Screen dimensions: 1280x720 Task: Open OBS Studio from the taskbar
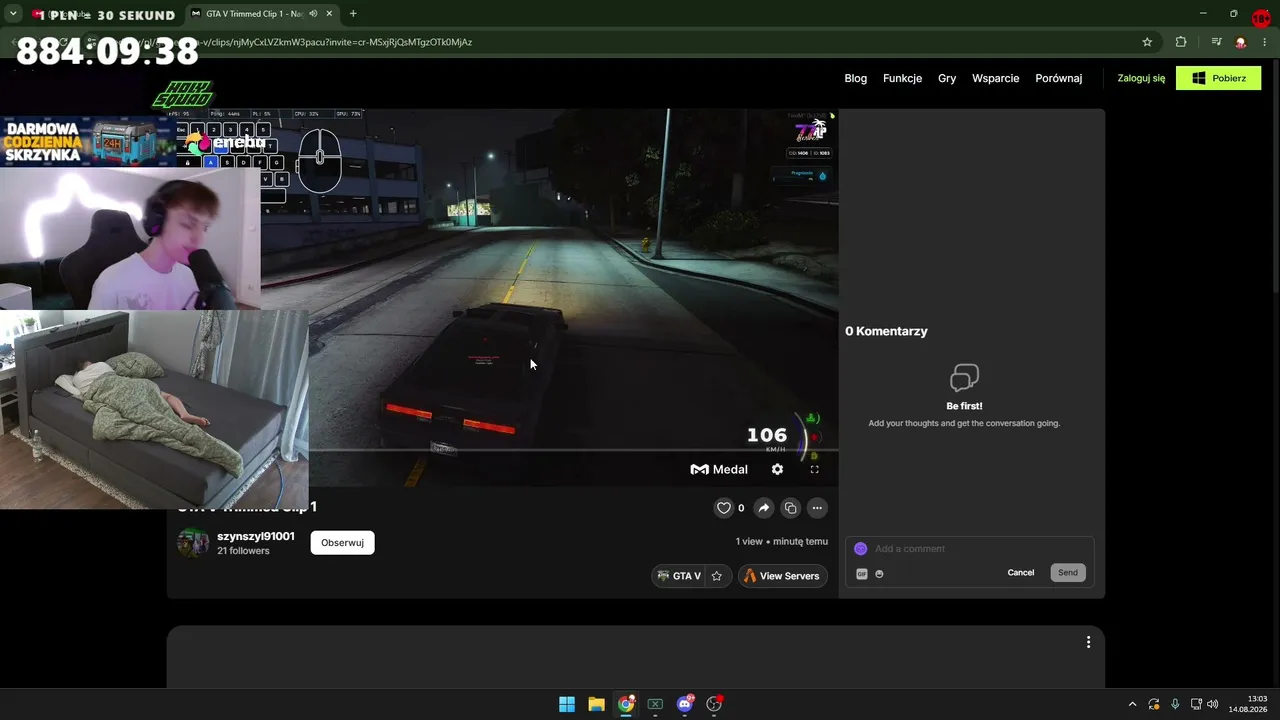tap(714, 704)
